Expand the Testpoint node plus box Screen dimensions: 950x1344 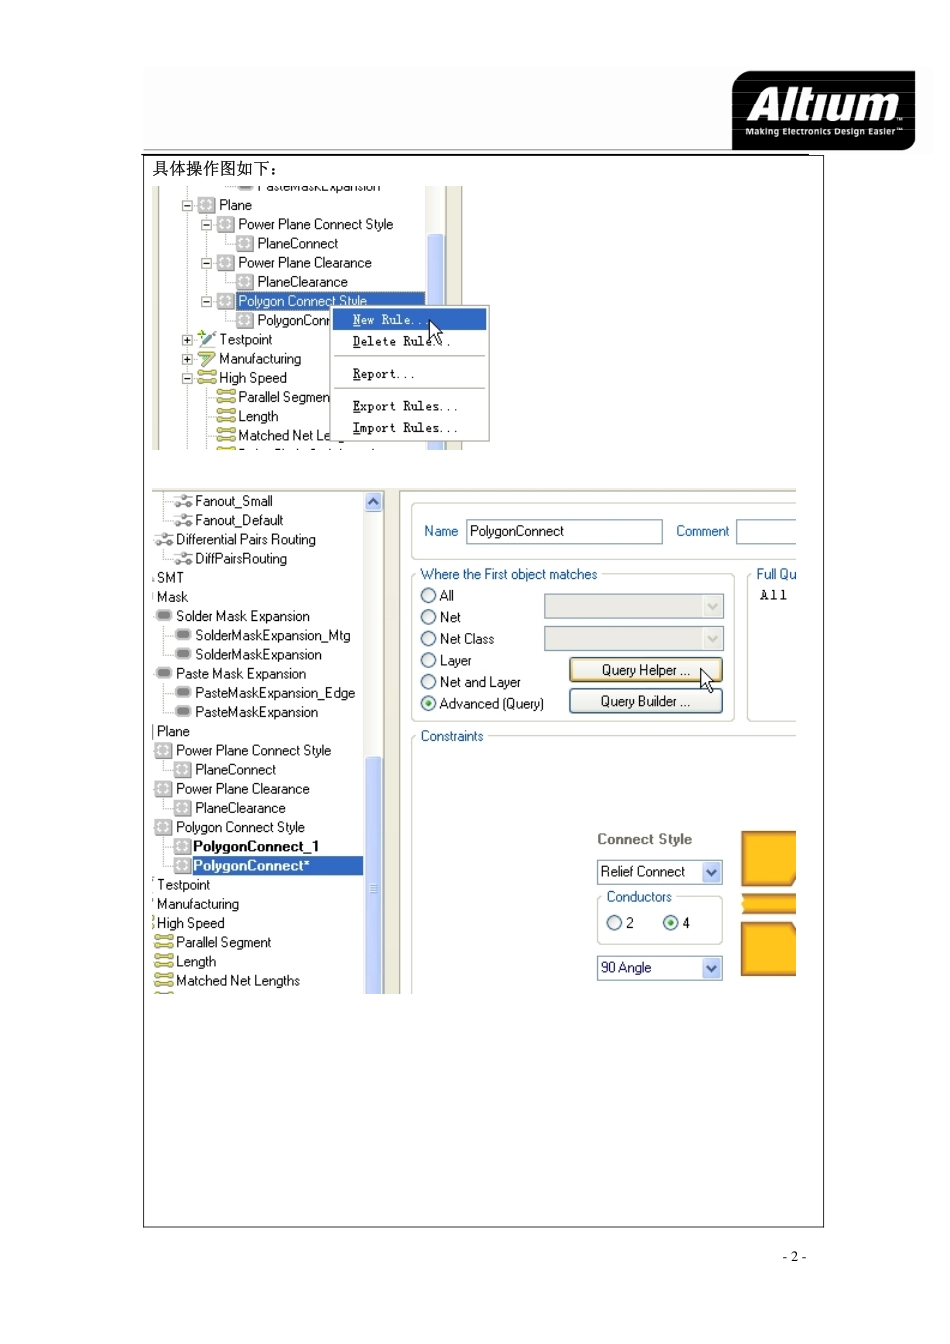pyautogui.click(x=187, y=340)
